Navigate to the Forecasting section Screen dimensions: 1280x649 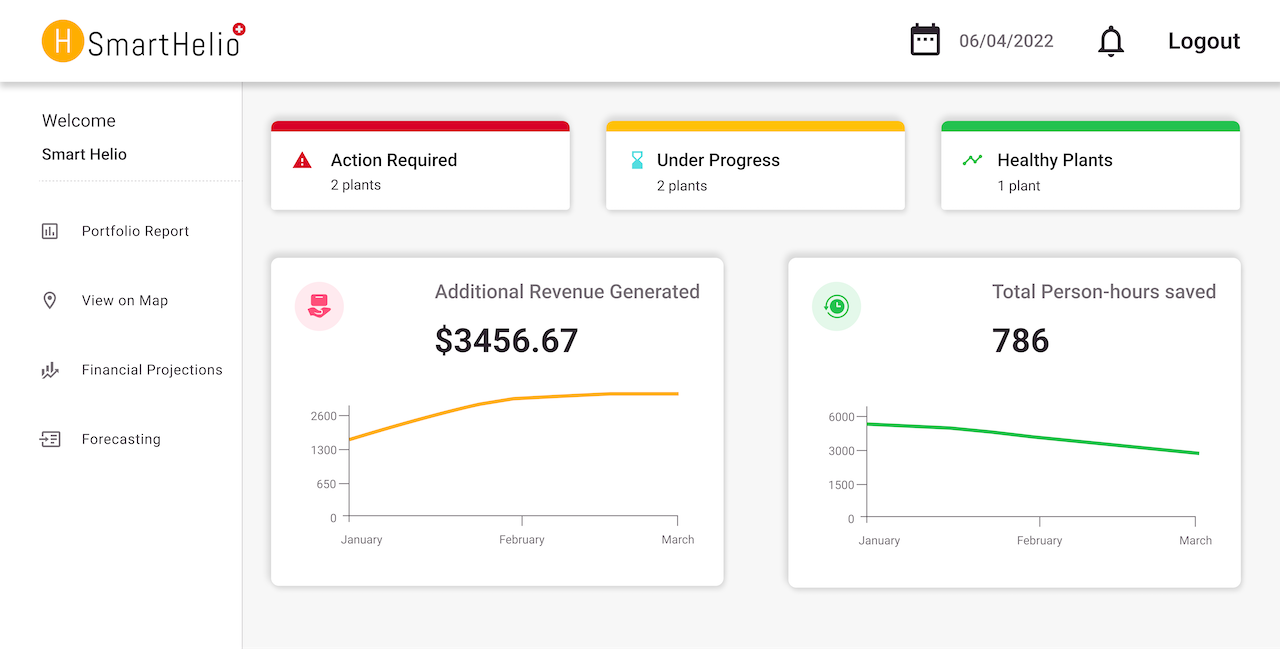(121, 439)
